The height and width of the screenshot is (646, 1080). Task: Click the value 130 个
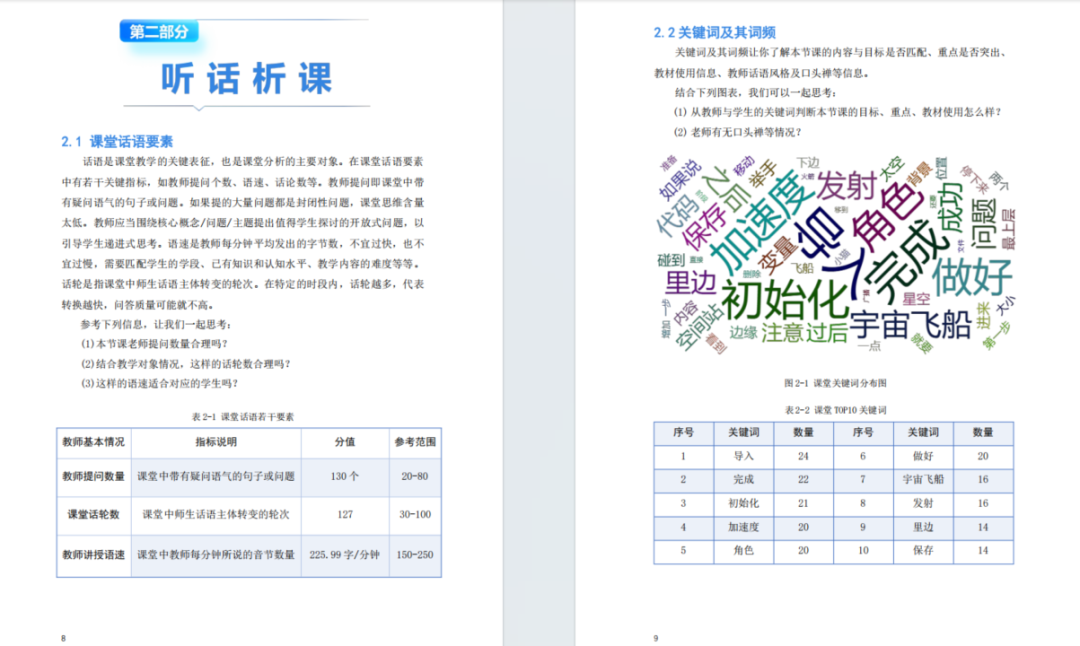click(344, 476)
